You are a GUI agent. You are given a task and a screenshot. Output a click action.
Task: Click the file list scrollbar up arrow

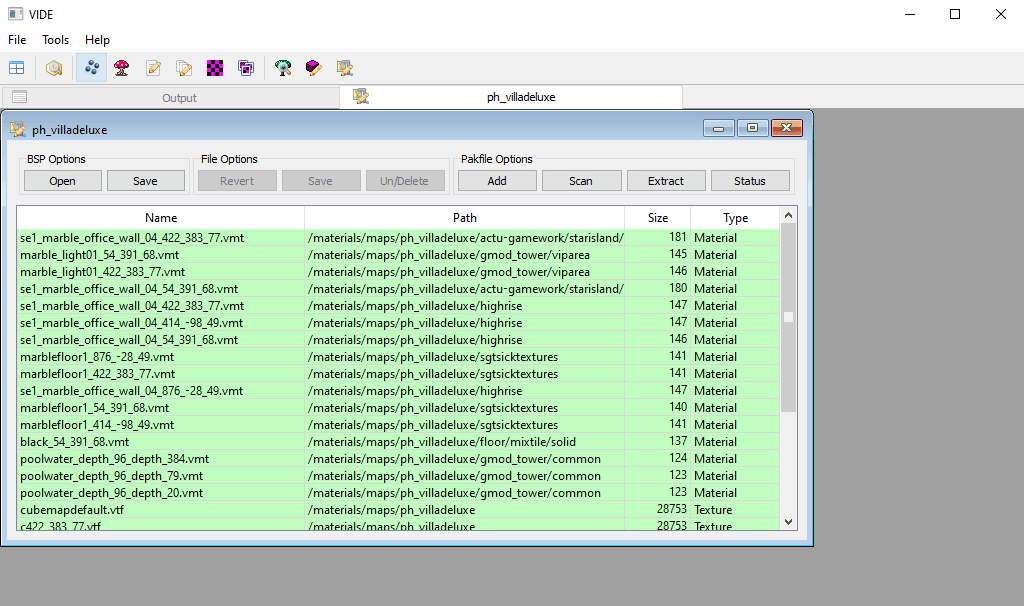pyautogui.click(x=788, y=215)
